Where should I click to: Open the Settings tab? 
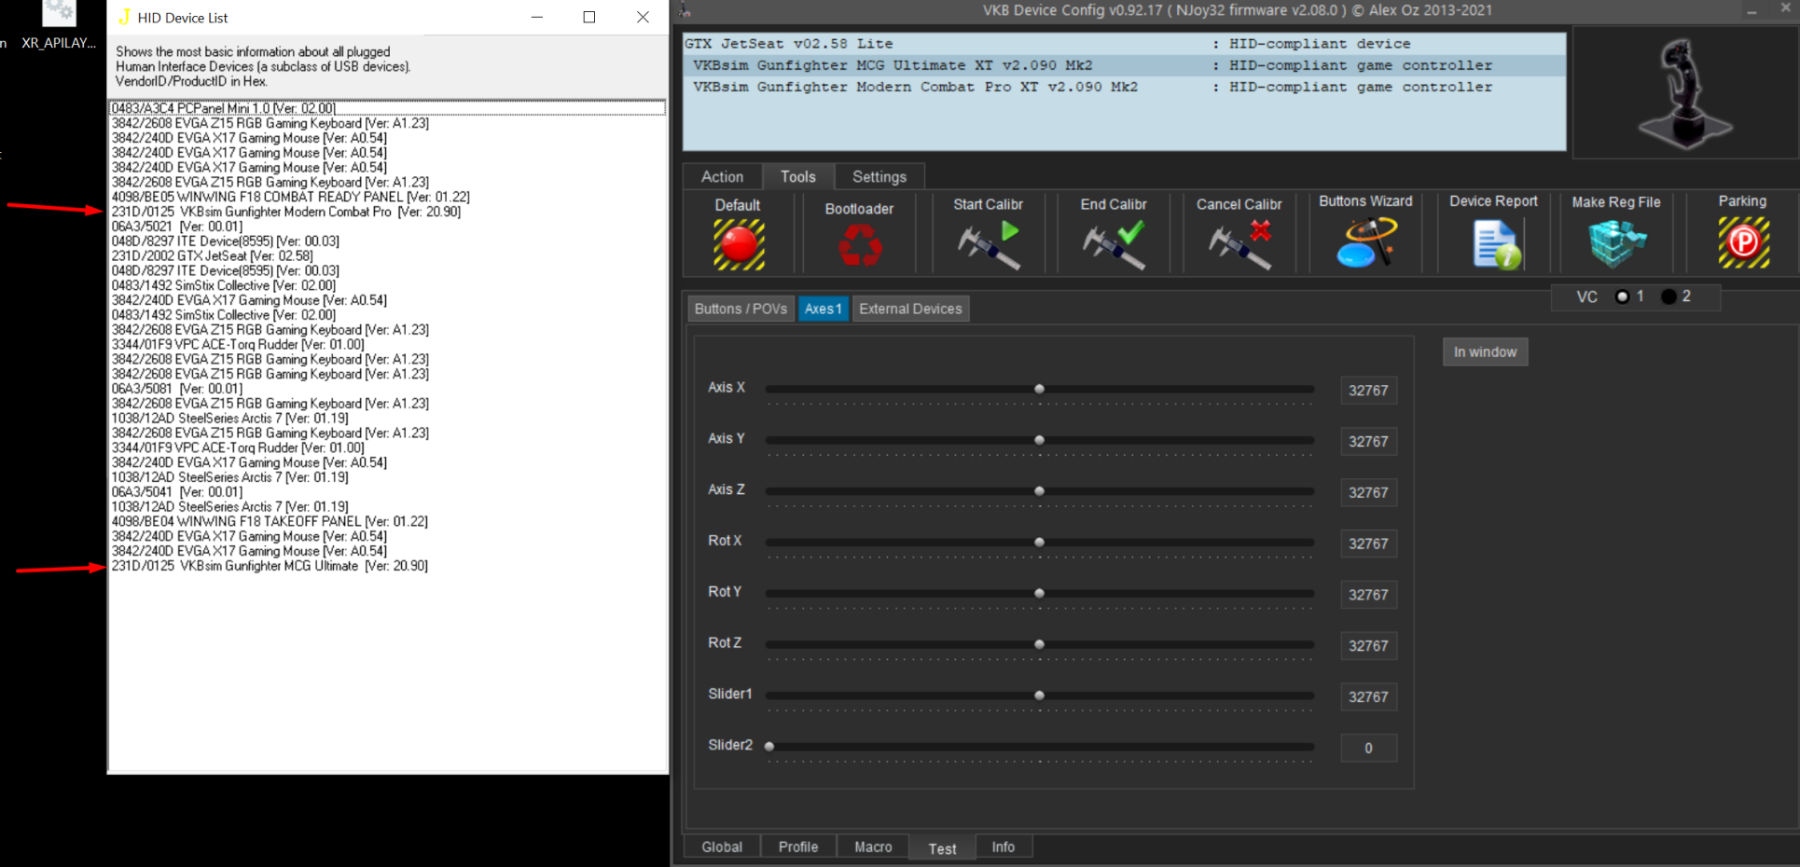879,177
